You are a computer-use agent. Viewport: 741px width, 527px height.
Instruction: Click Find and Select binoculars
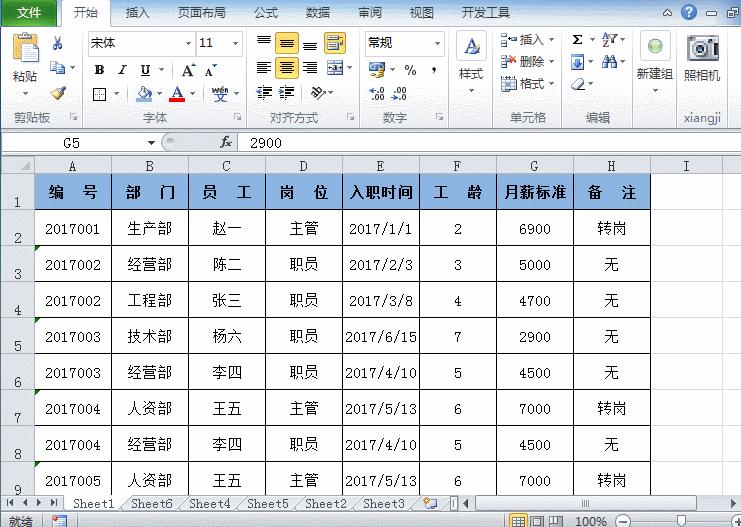(x=610, y=62)
